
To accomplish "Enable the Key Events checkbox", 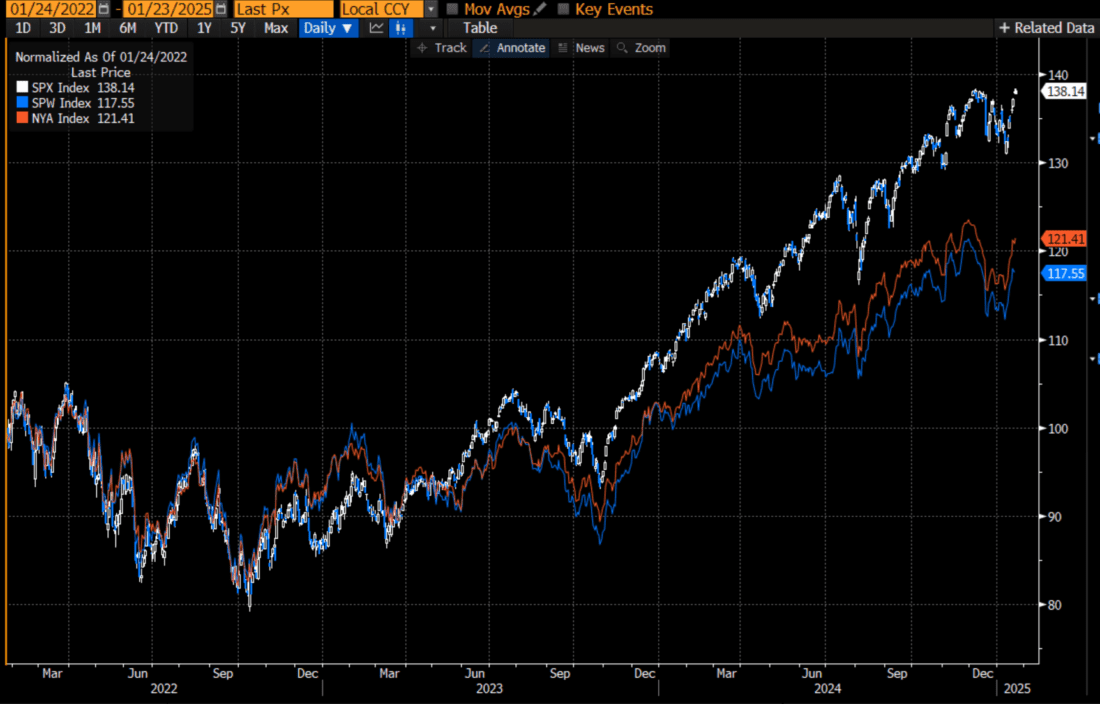I will pyautogui.click(x=563, y=9).
